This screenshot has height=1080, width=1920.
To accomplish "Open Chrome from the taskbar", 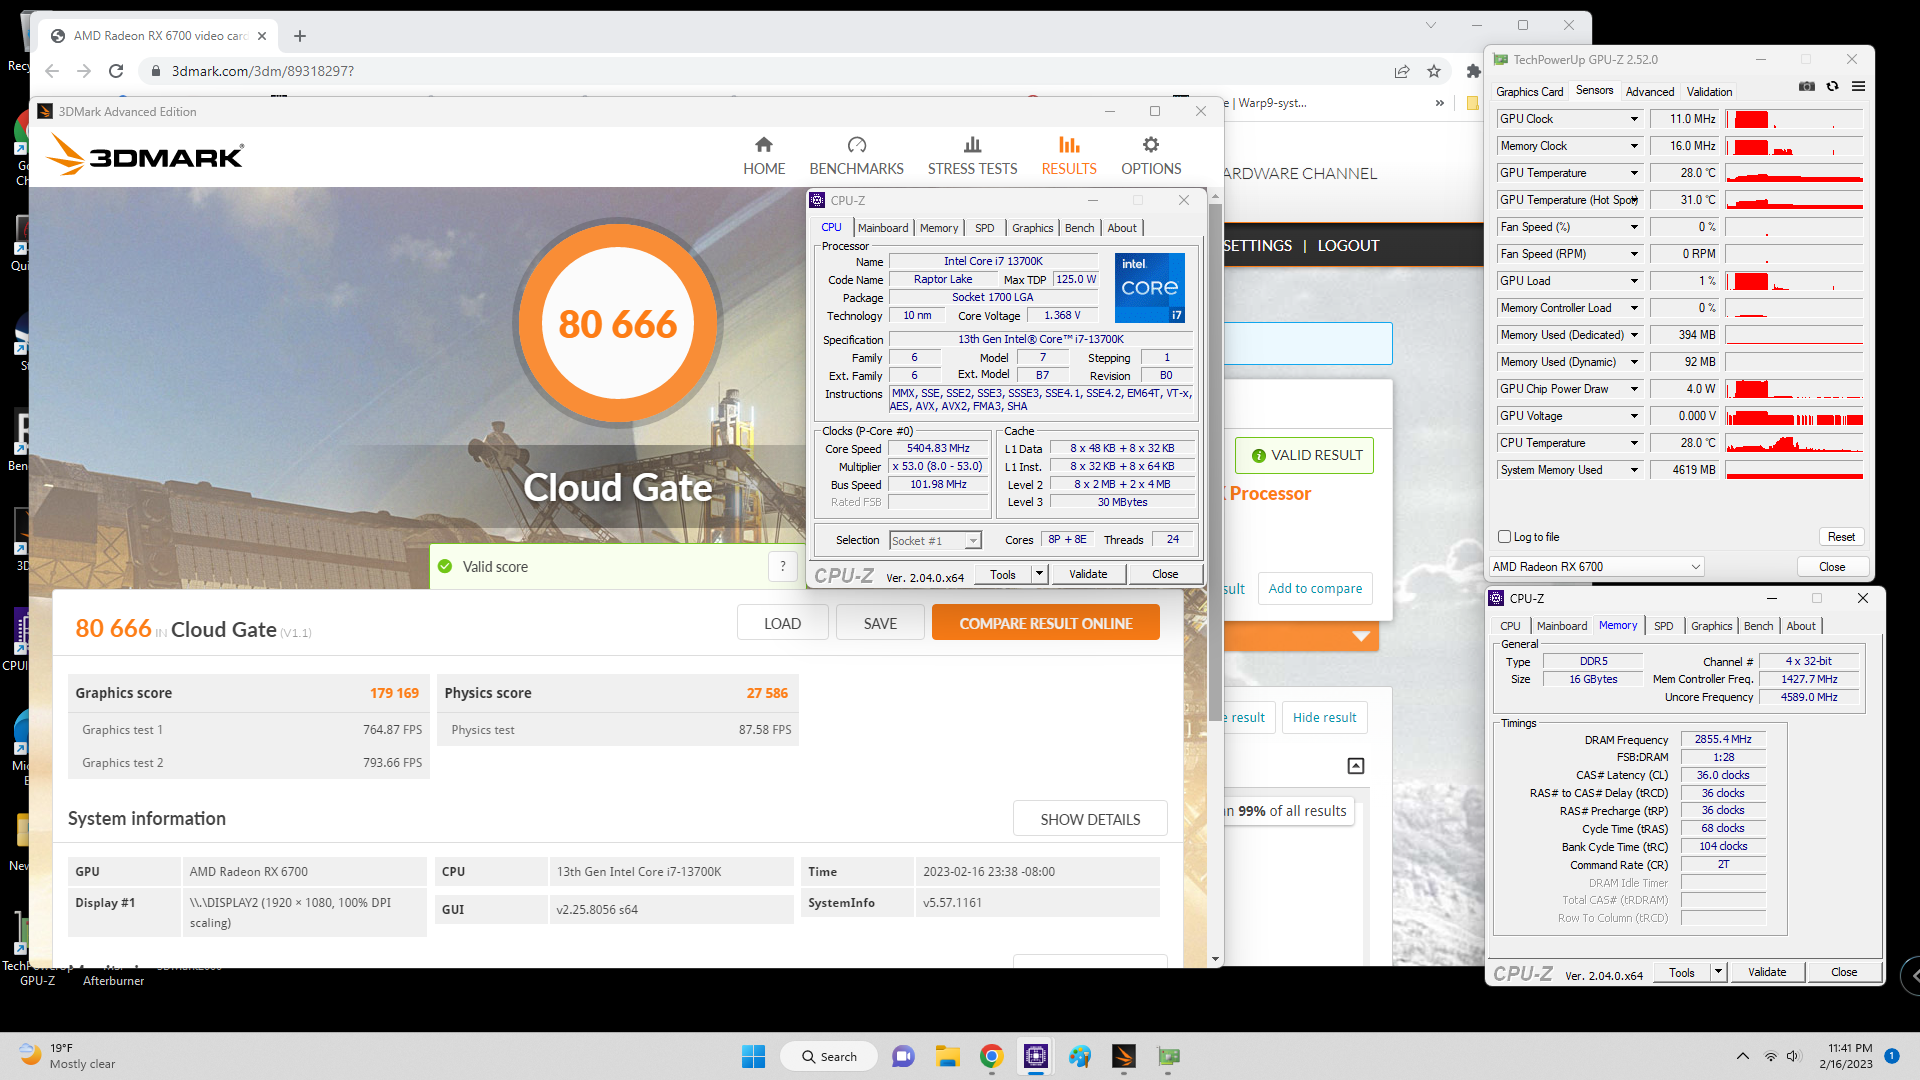I will click(x=991, y=1056).
